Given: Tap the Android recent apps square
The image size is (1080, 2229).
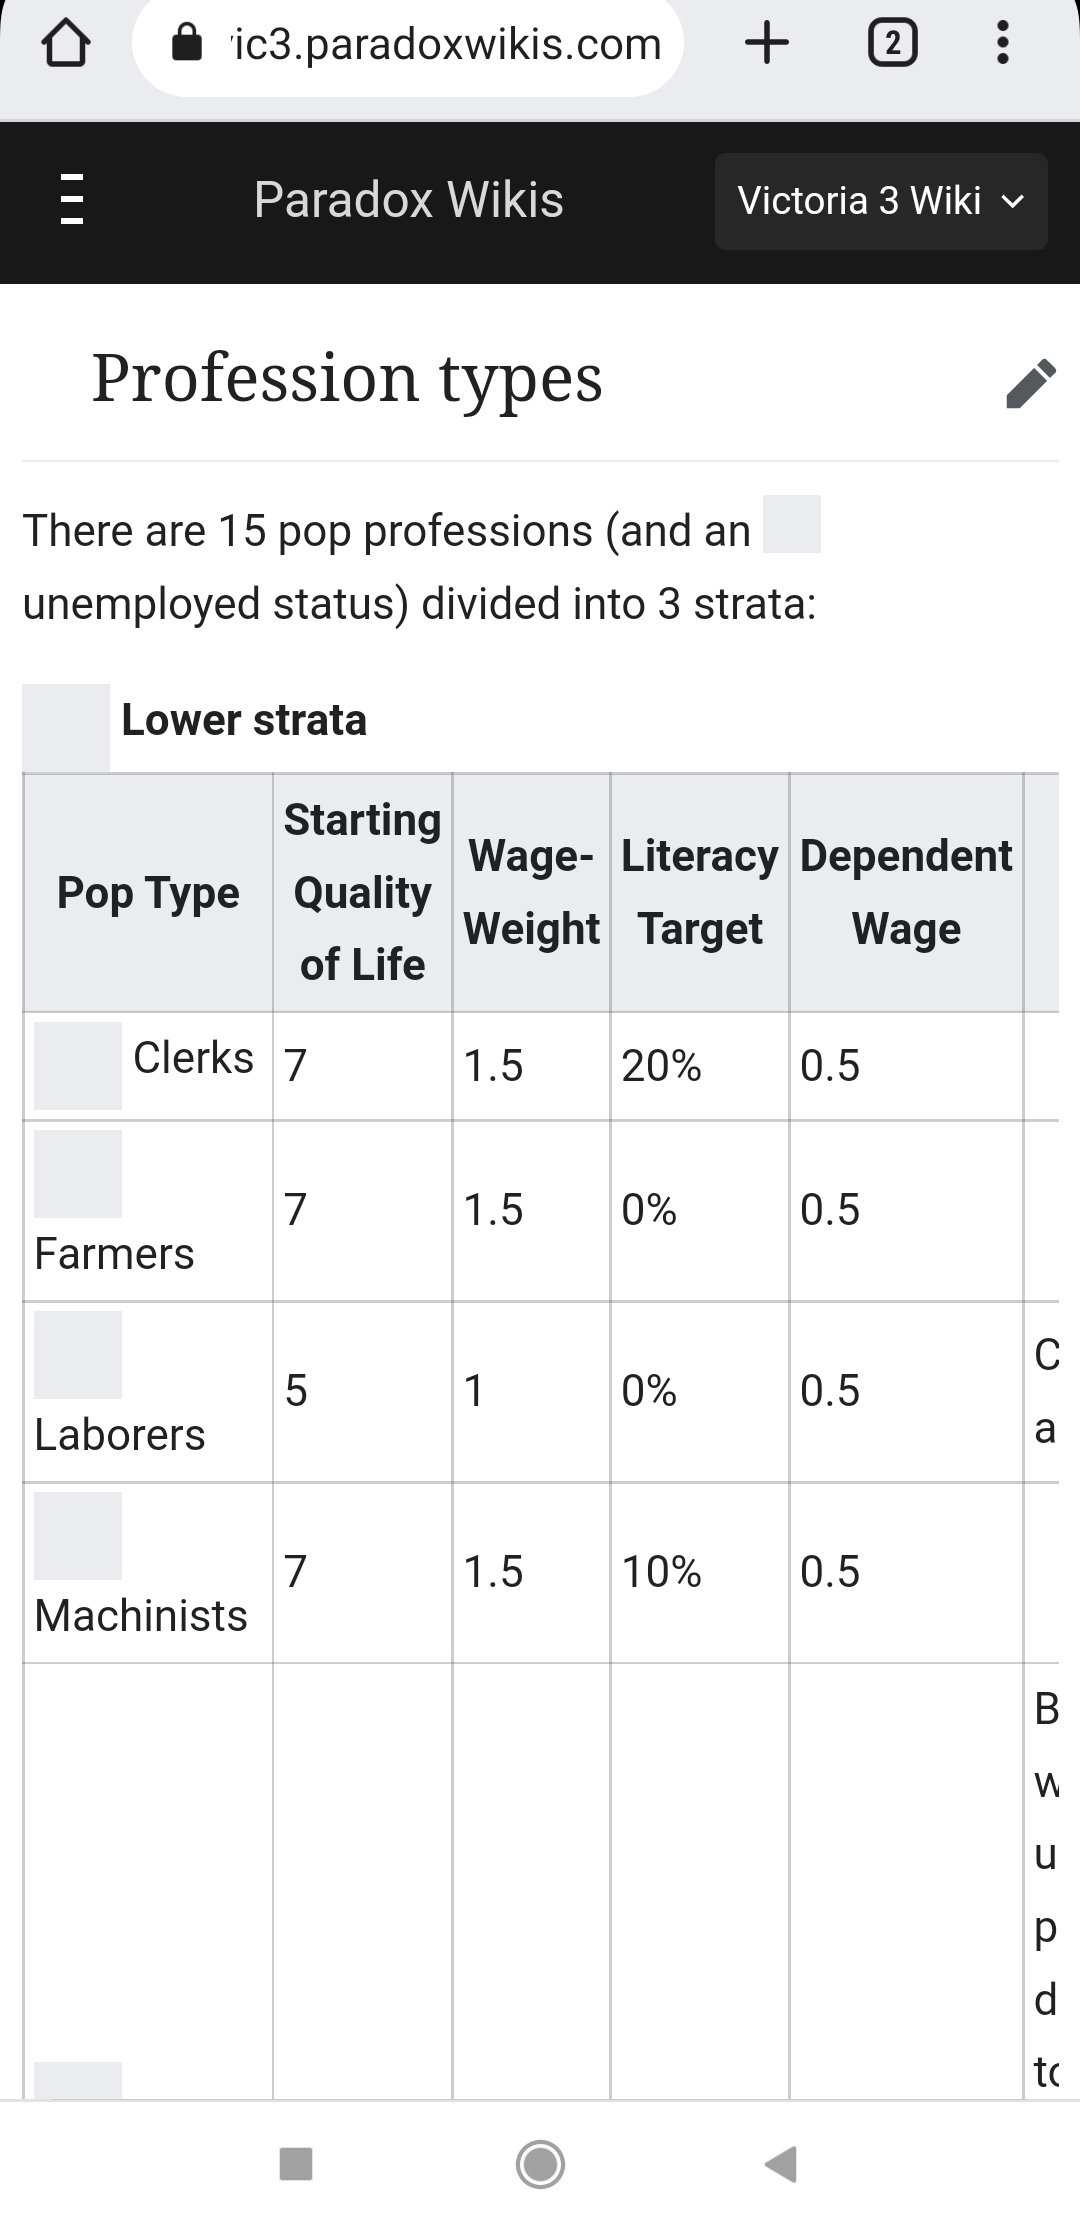Looking at the screenshot, I should tap(296, 2163).
